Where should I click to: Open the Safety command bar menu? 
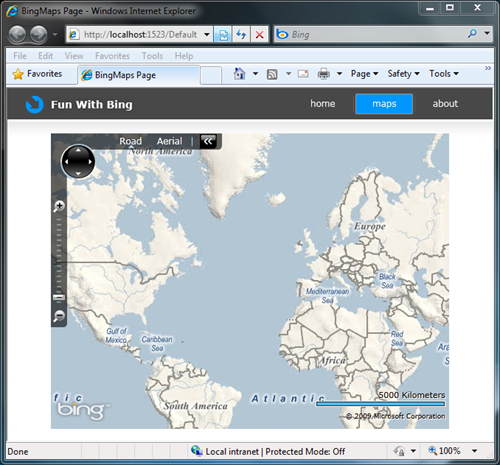[x=403, y=74]
